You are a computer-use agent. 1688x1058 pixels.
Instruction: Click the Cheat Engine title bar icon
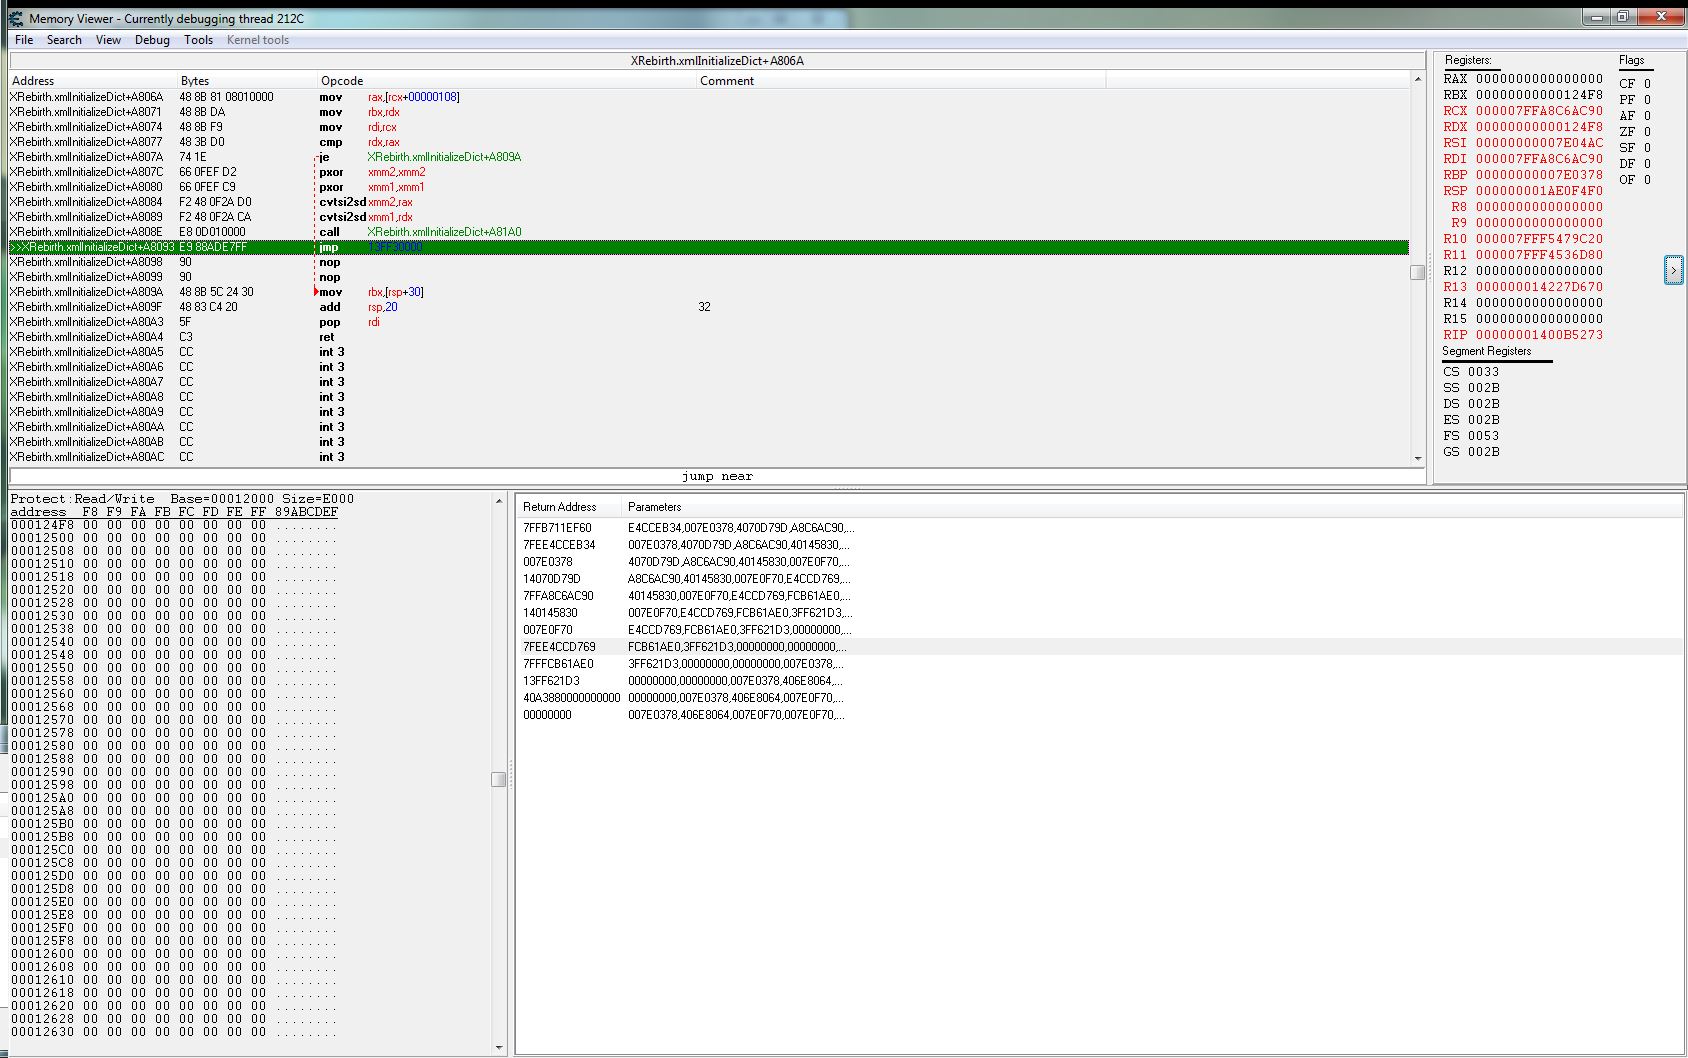click(x=16, y=18)
